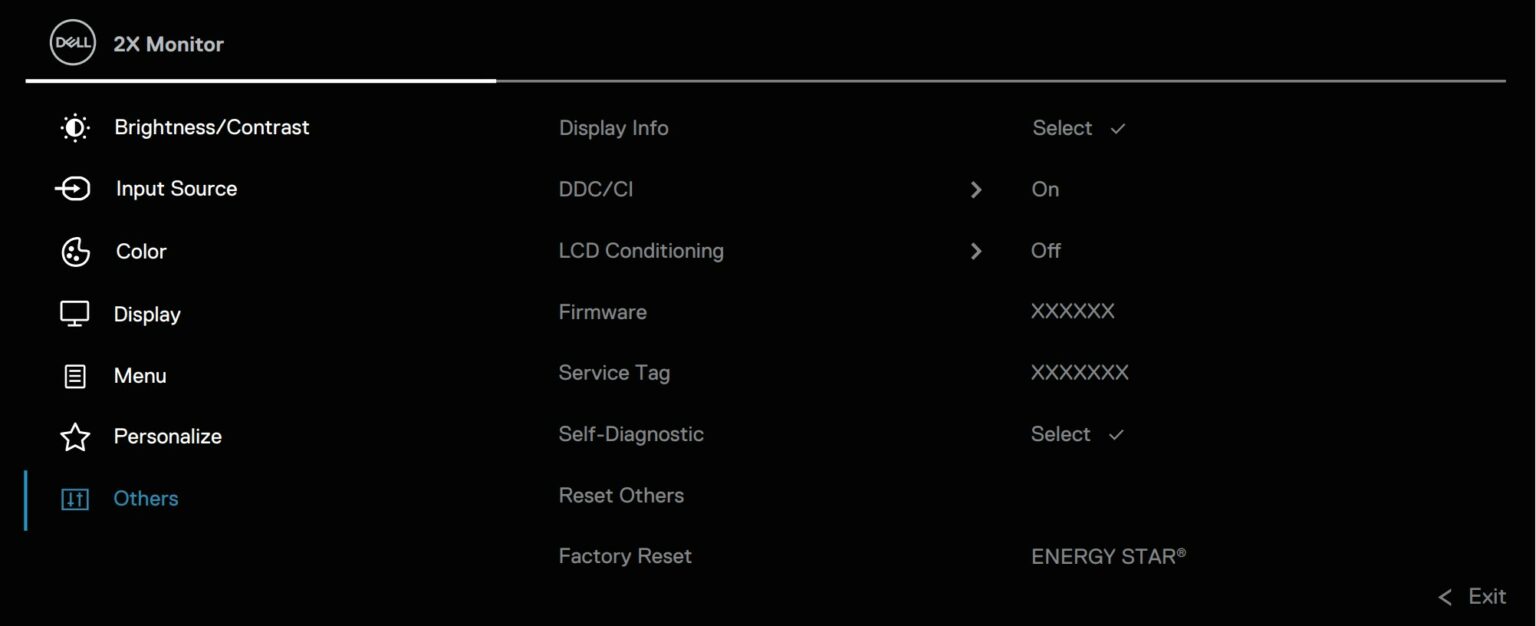The height and width of the screenshot is (626, 1536).
Task: Choose the Factory Reset option
Action: (625, 556)
